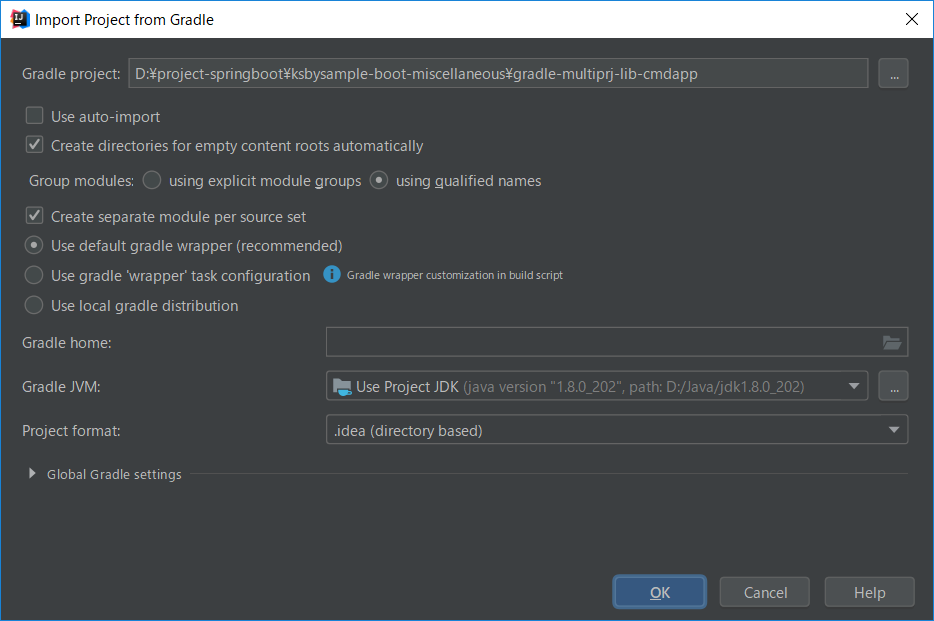
Task: Select using explicit module groups radio
Action: point(152,180)
